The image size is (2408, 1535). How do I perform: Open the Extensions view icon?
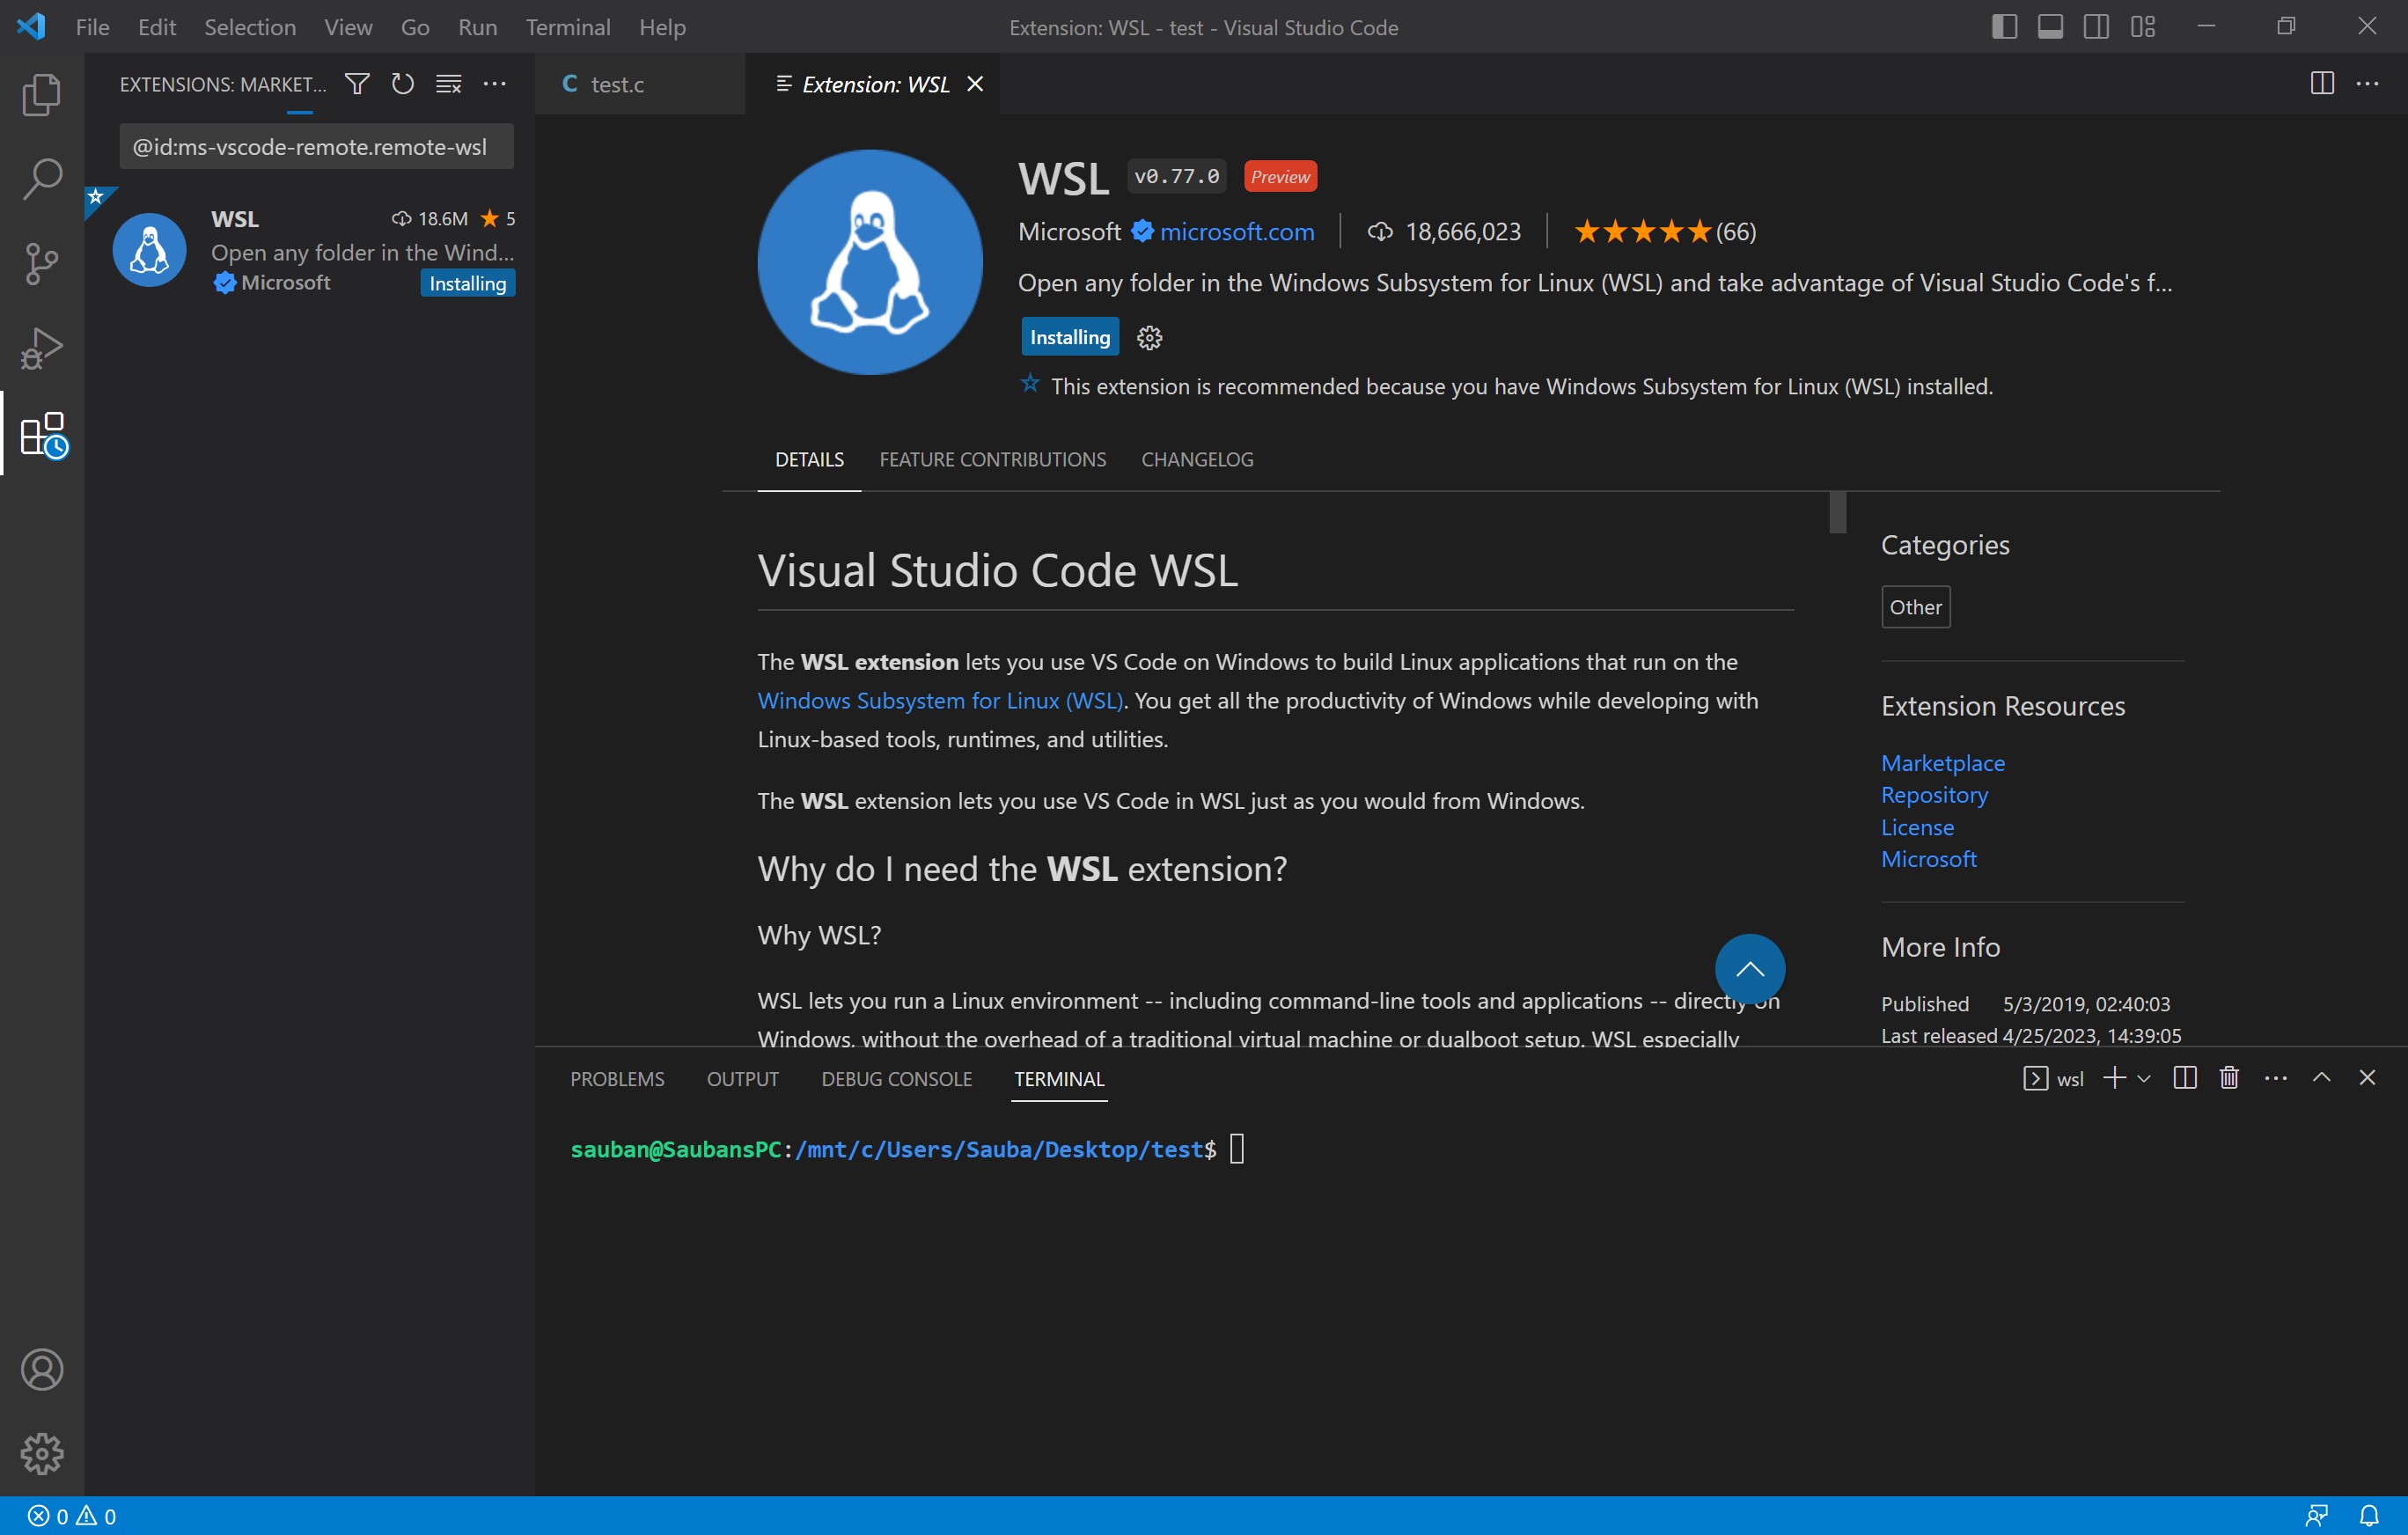click(x=44, y=434)
